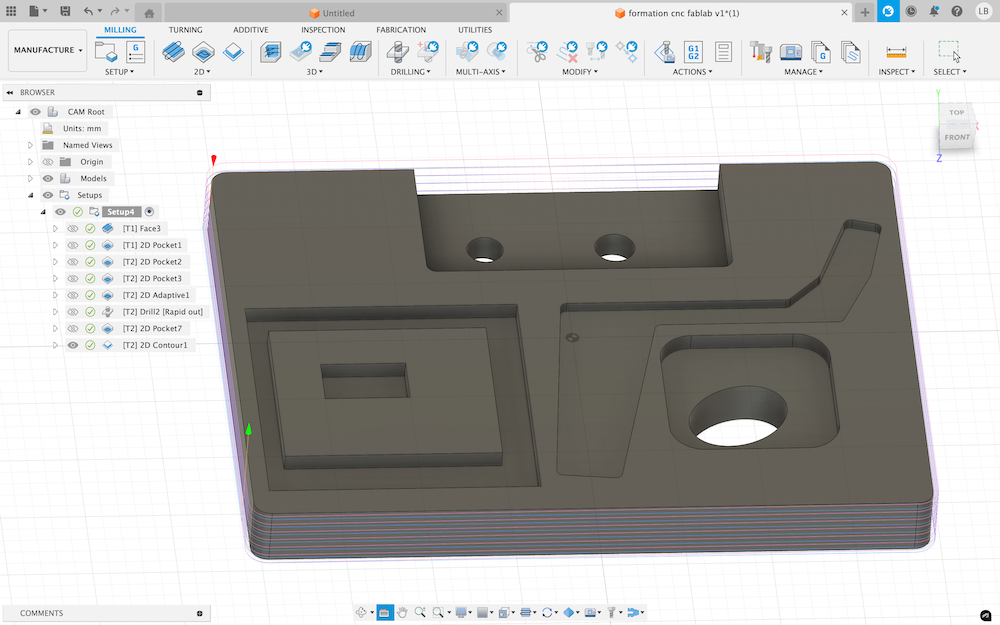
Task: Open Help with the question mark
Action: click(x=957, y=11)
